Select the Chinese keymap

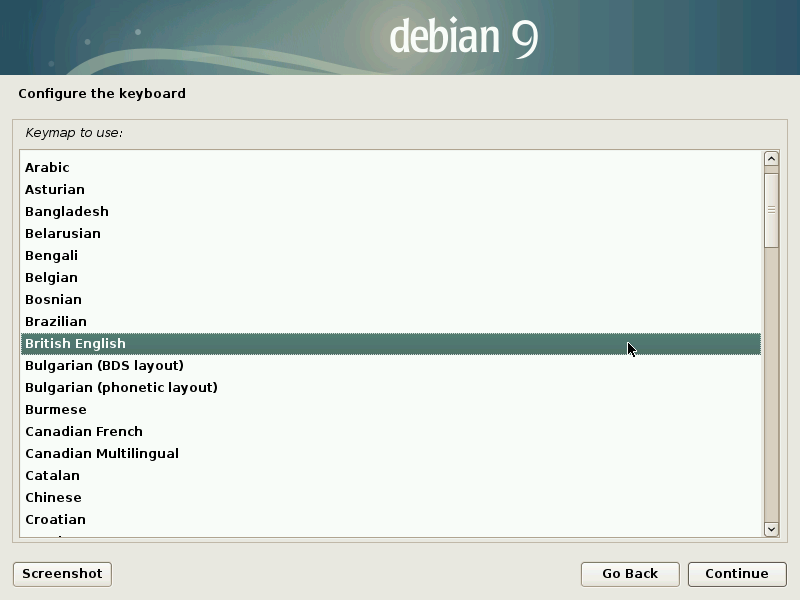click(x=391, y=497)
